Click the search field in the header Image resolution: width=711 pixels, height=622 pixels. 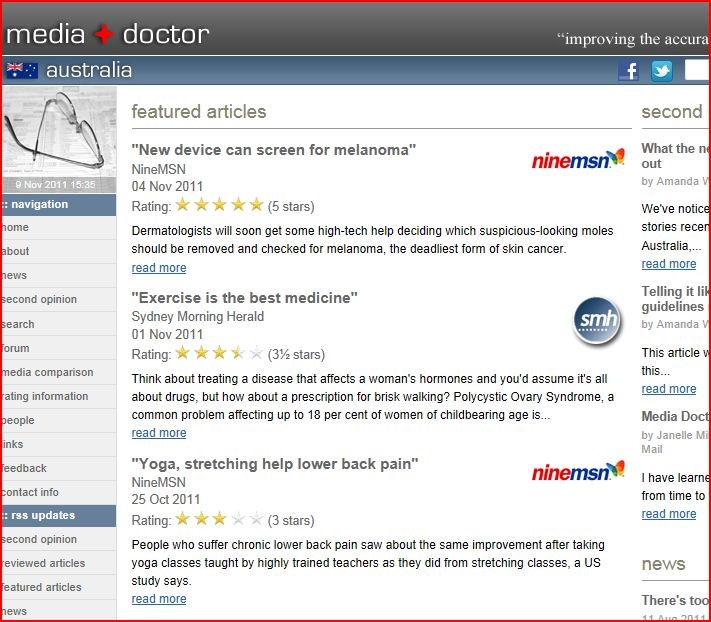pos(697,71)
